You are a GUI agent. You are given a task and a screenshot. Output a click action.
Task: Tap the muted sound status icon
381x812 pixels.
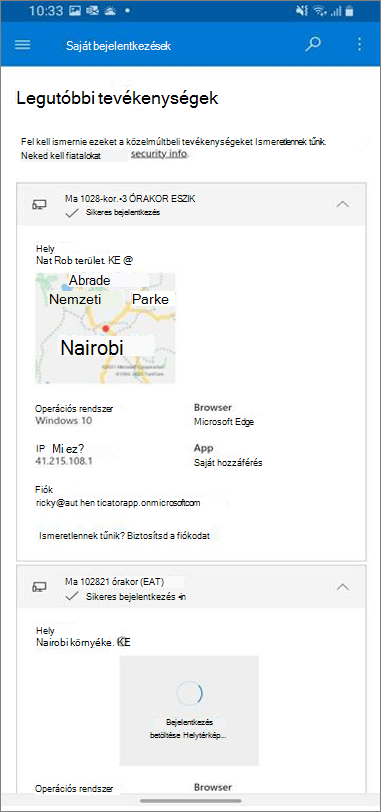[305, 11]
